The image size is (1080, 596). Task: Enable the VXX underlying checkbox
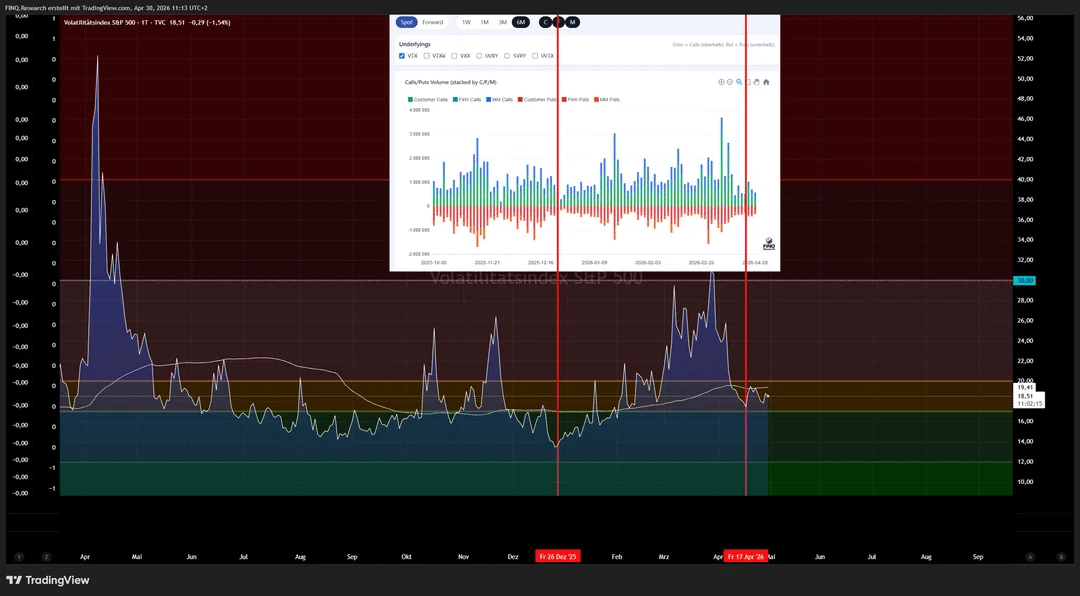454,56
